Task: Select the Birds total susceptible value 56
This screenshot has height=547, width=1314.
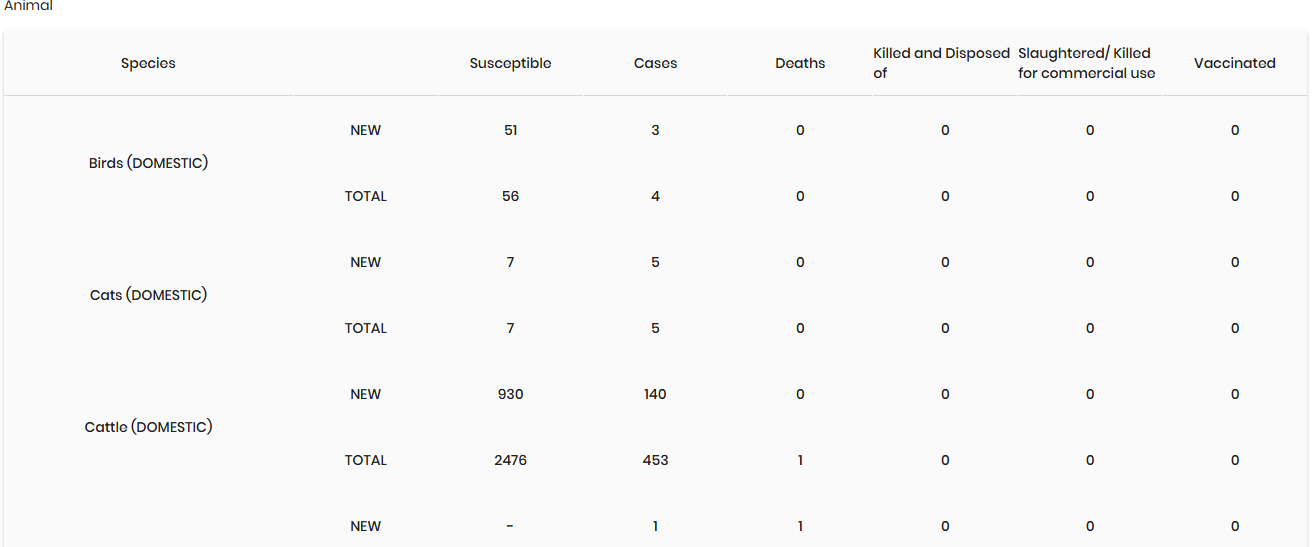Action: (x=510, y=196)
